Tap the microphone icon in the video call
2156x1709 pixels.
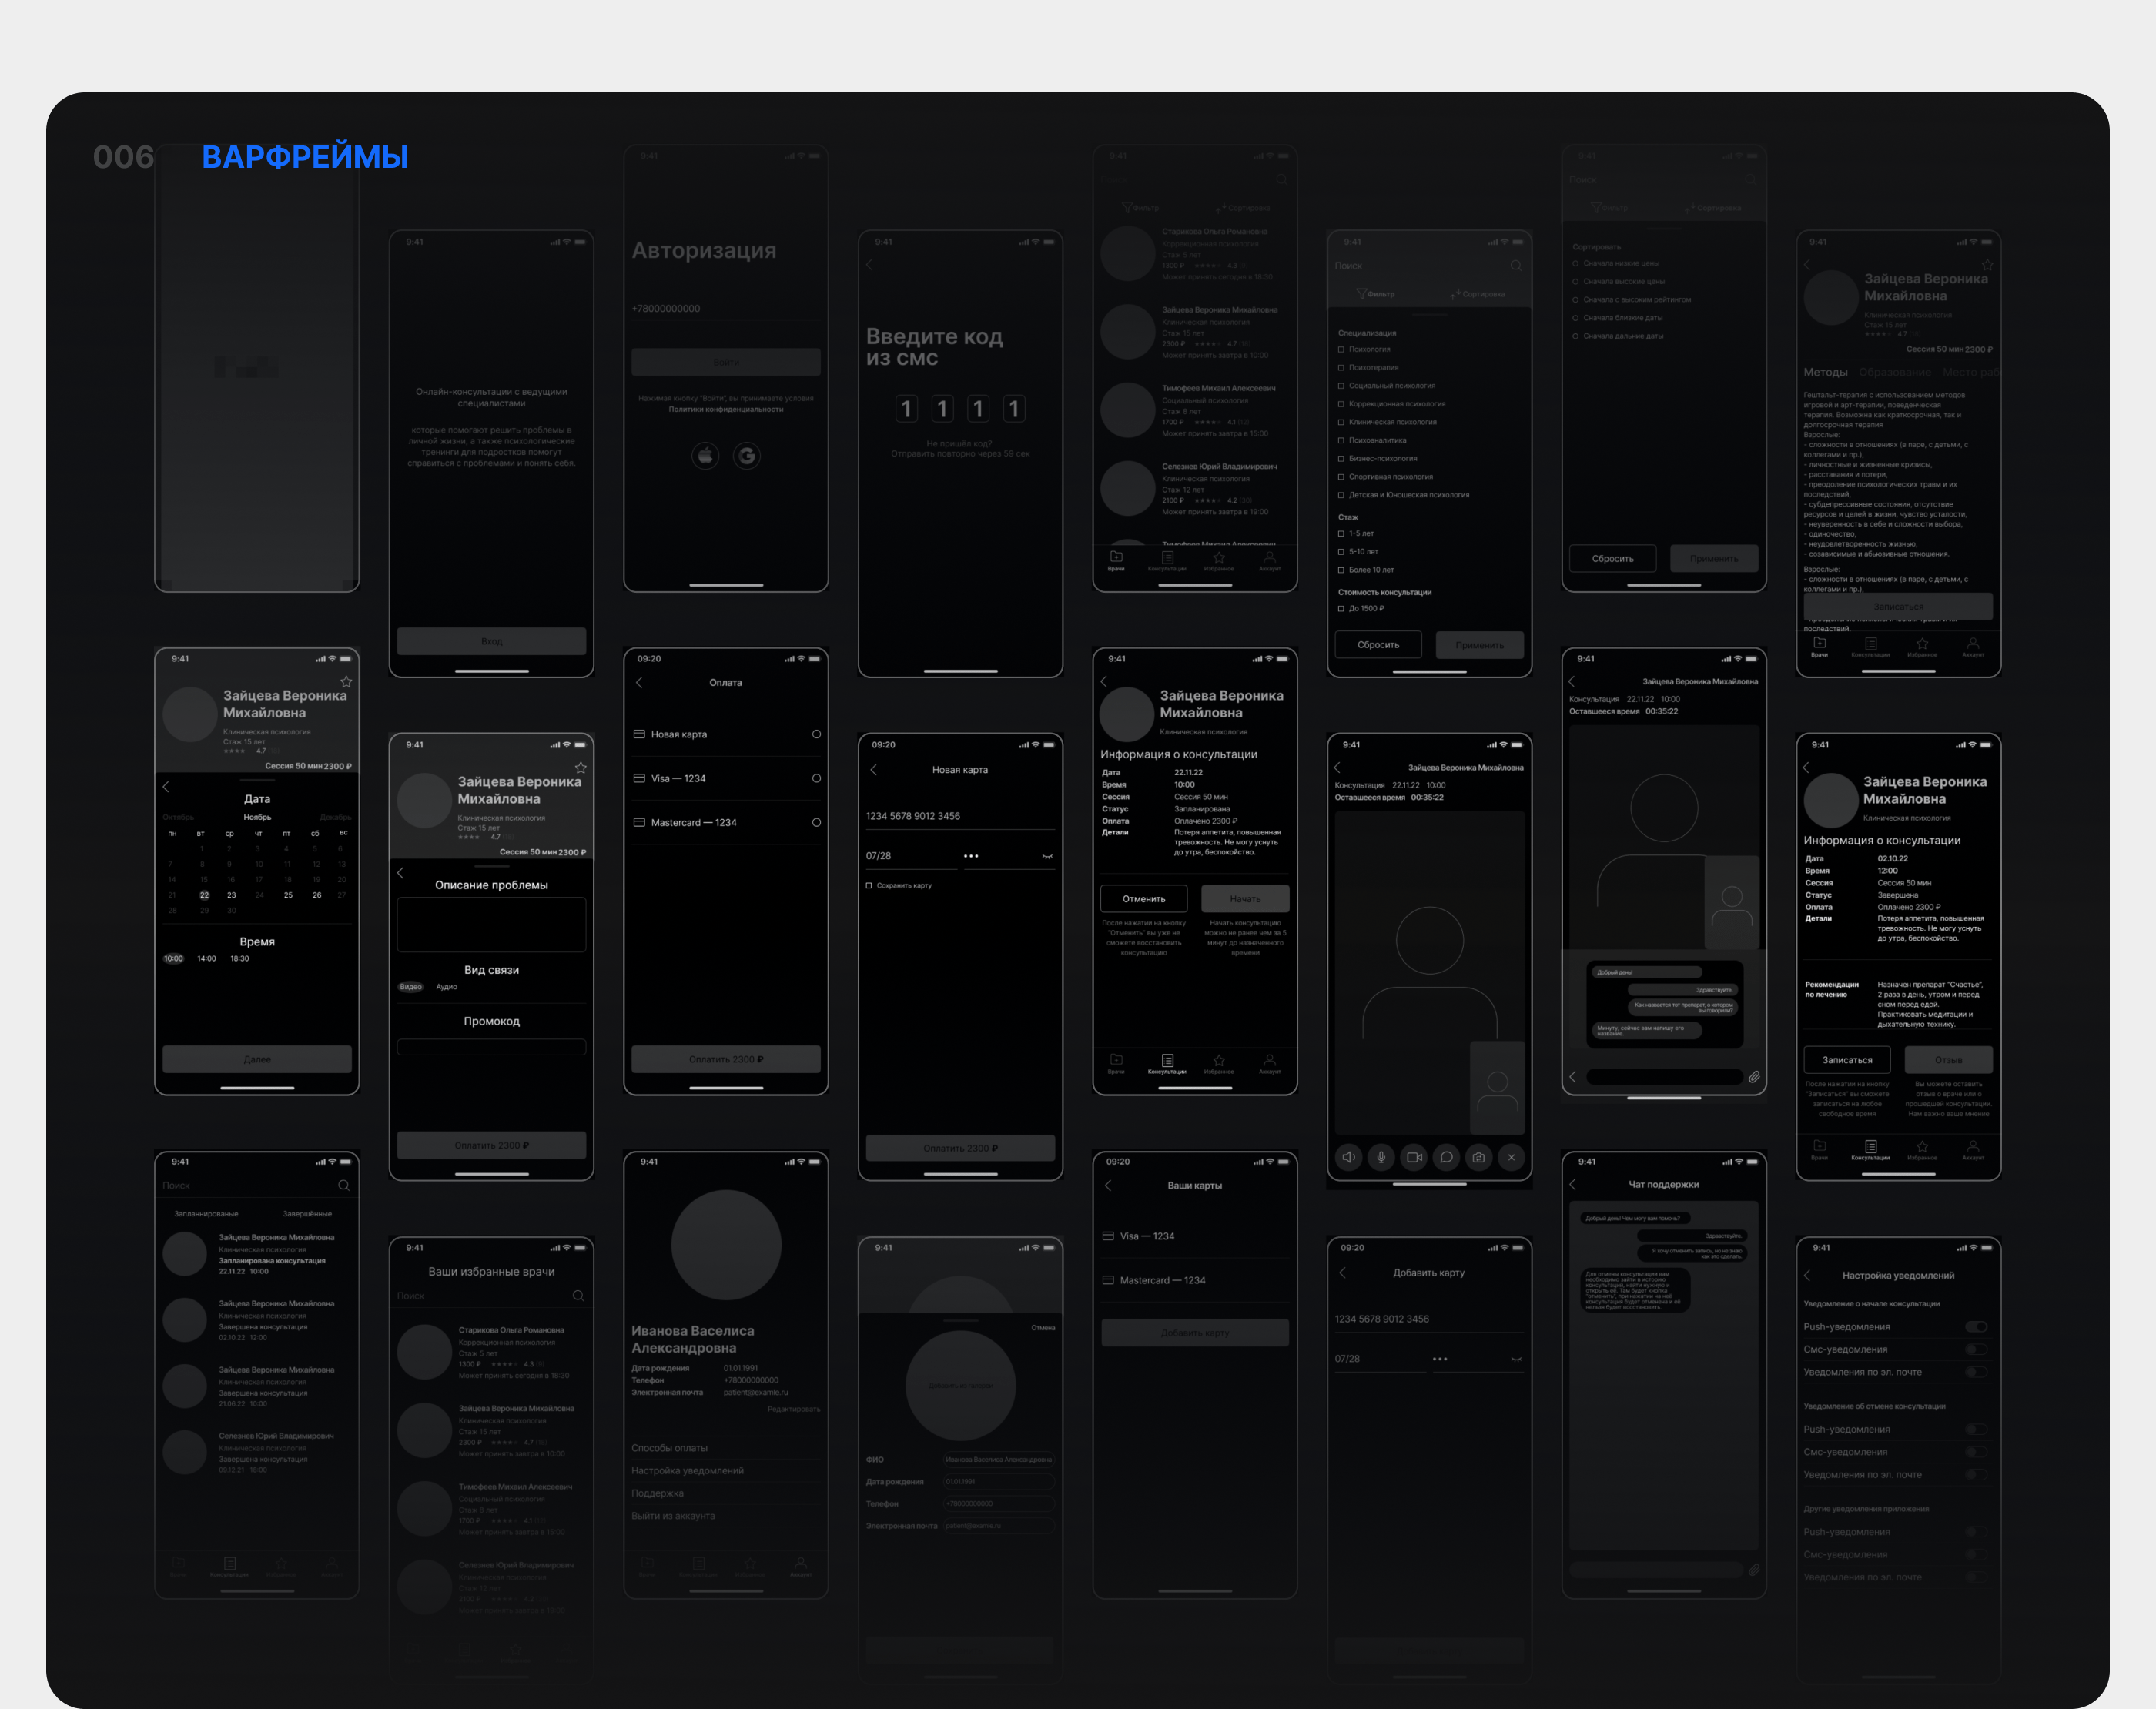1381,1157
